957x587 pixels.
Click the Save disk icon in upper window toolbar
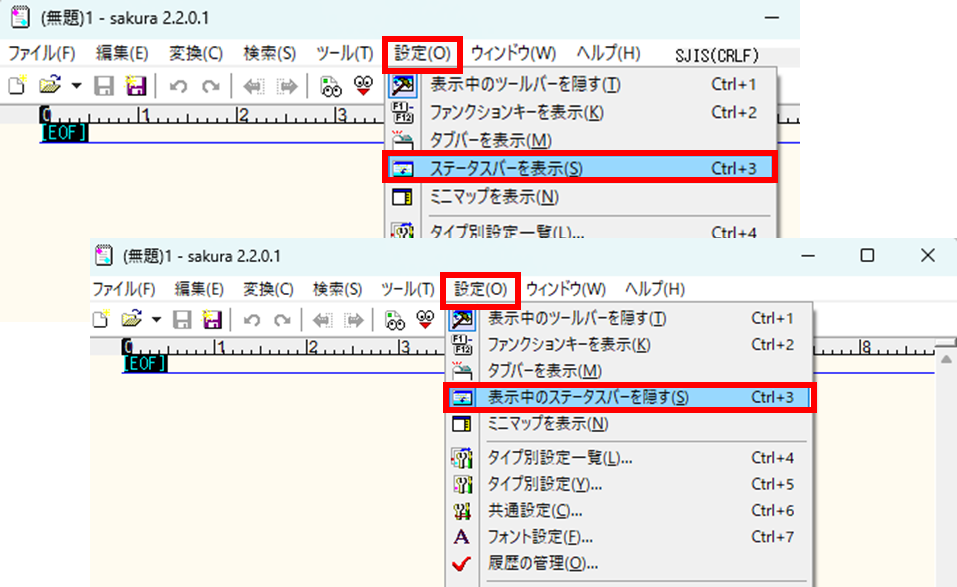tap(104, 86)
